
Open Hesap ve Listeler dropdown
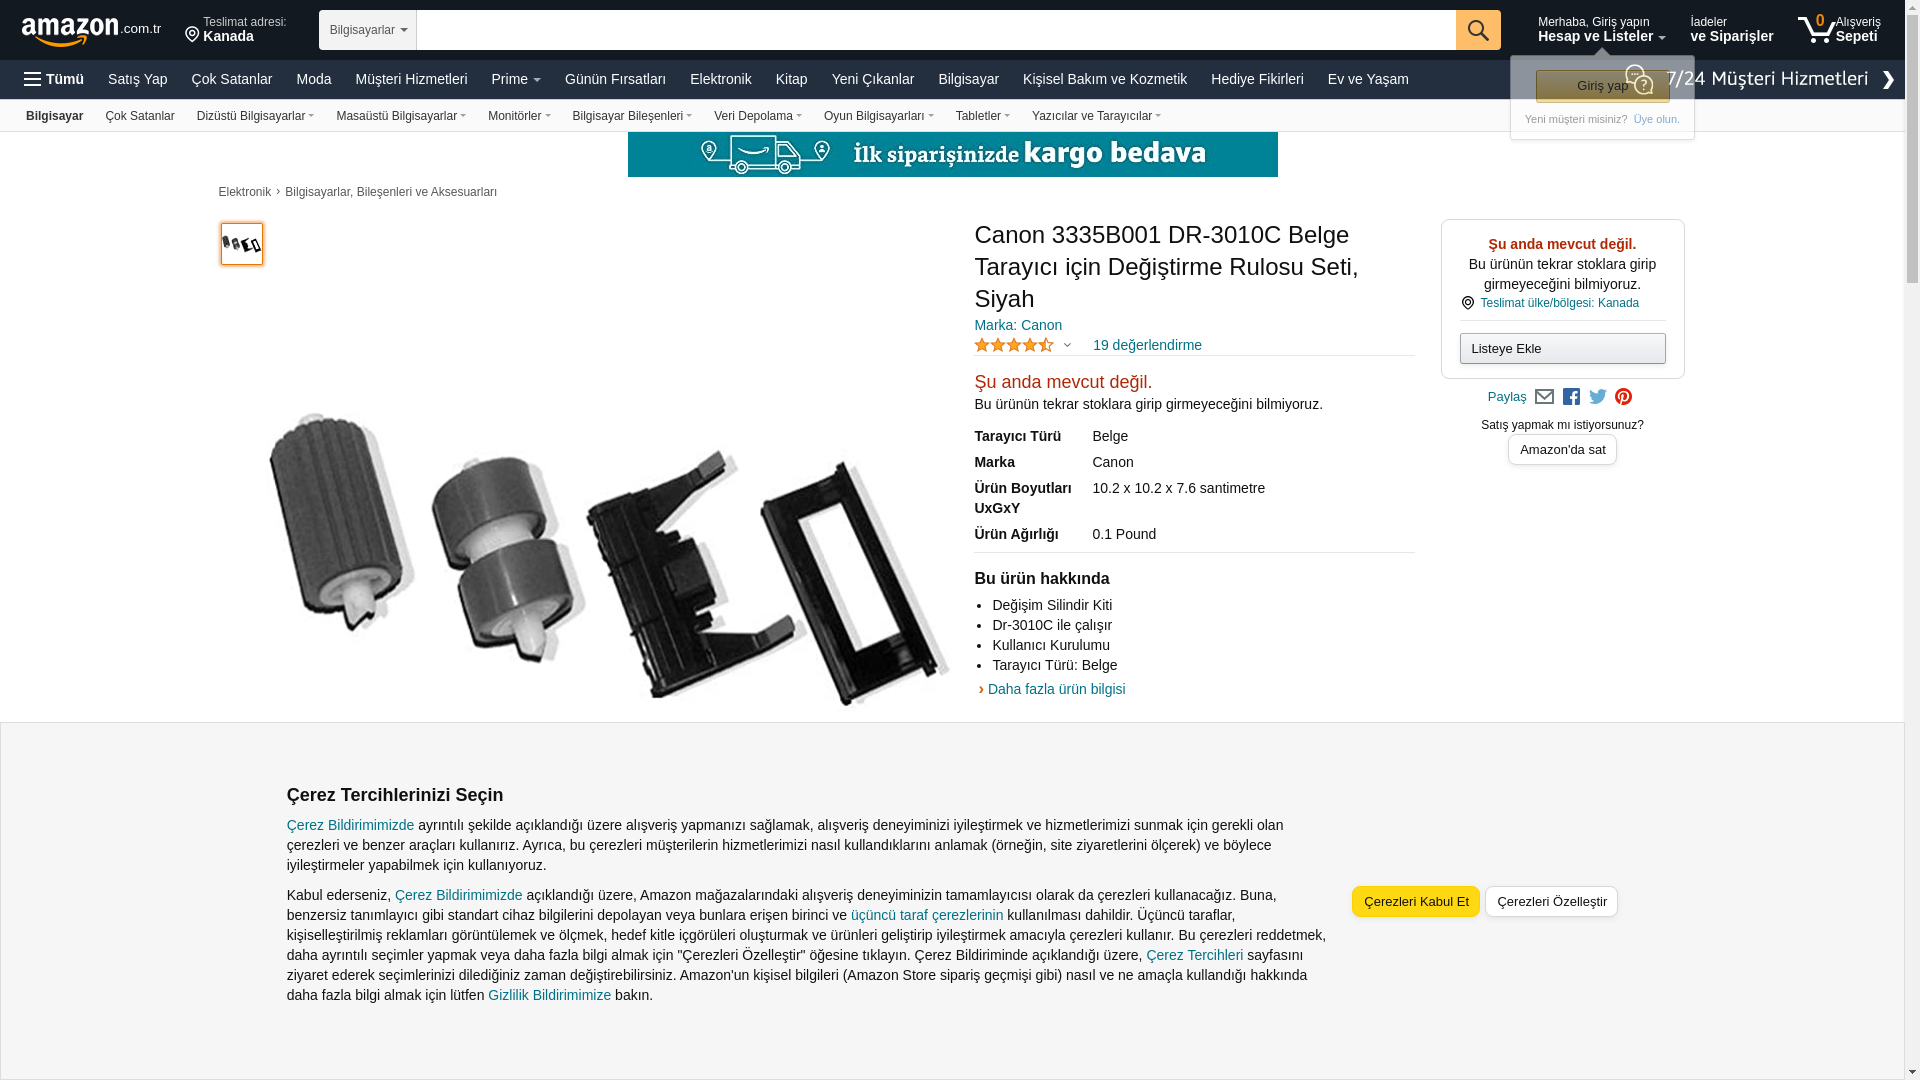point(1601,30)
